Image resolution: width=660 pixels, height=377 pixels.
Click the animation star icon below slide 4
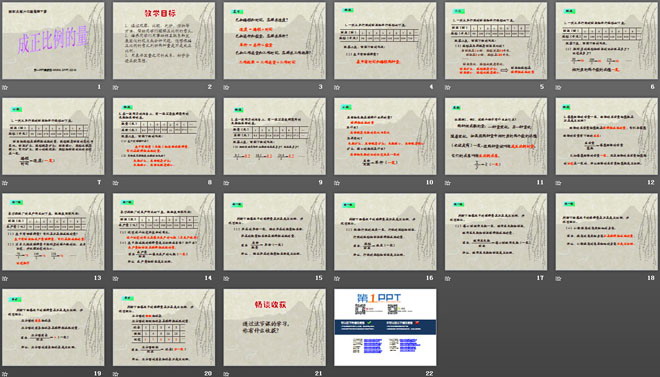tap(337, 88)
